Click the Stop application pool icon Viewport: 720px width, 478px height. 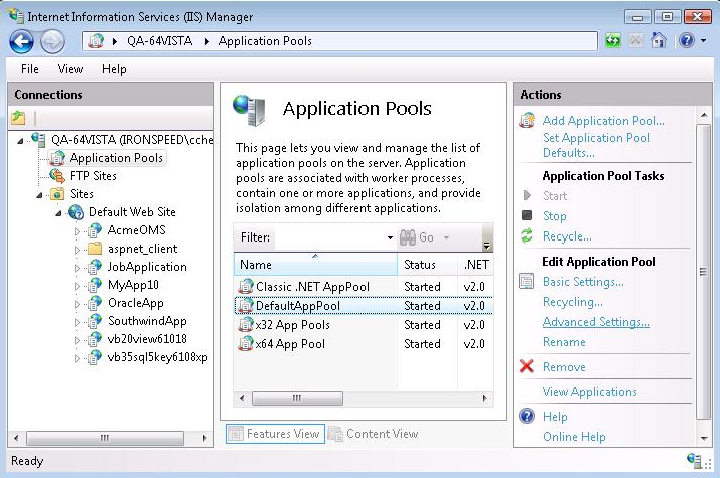527,215
